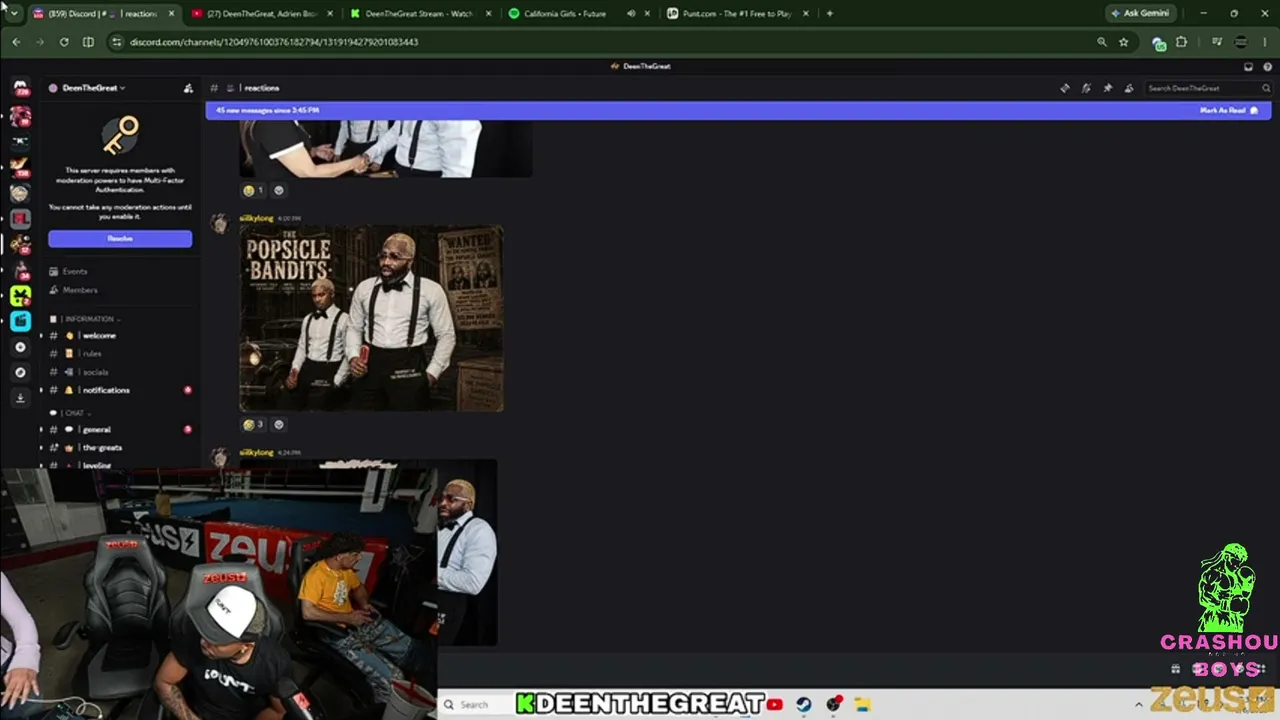
Task: Open Steam from the taskbar
Action: [804, 704]
